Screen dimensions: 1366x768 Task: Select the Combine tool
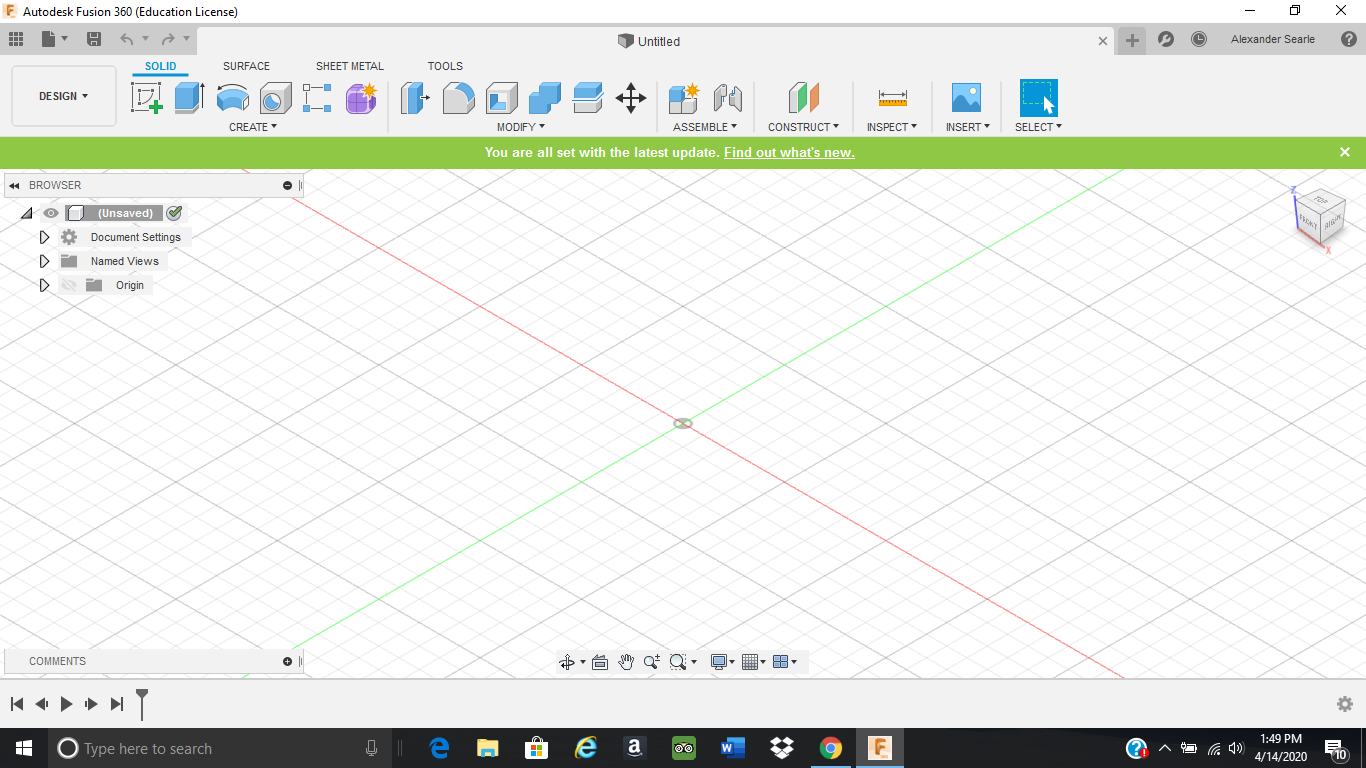(x=545, y=98)
